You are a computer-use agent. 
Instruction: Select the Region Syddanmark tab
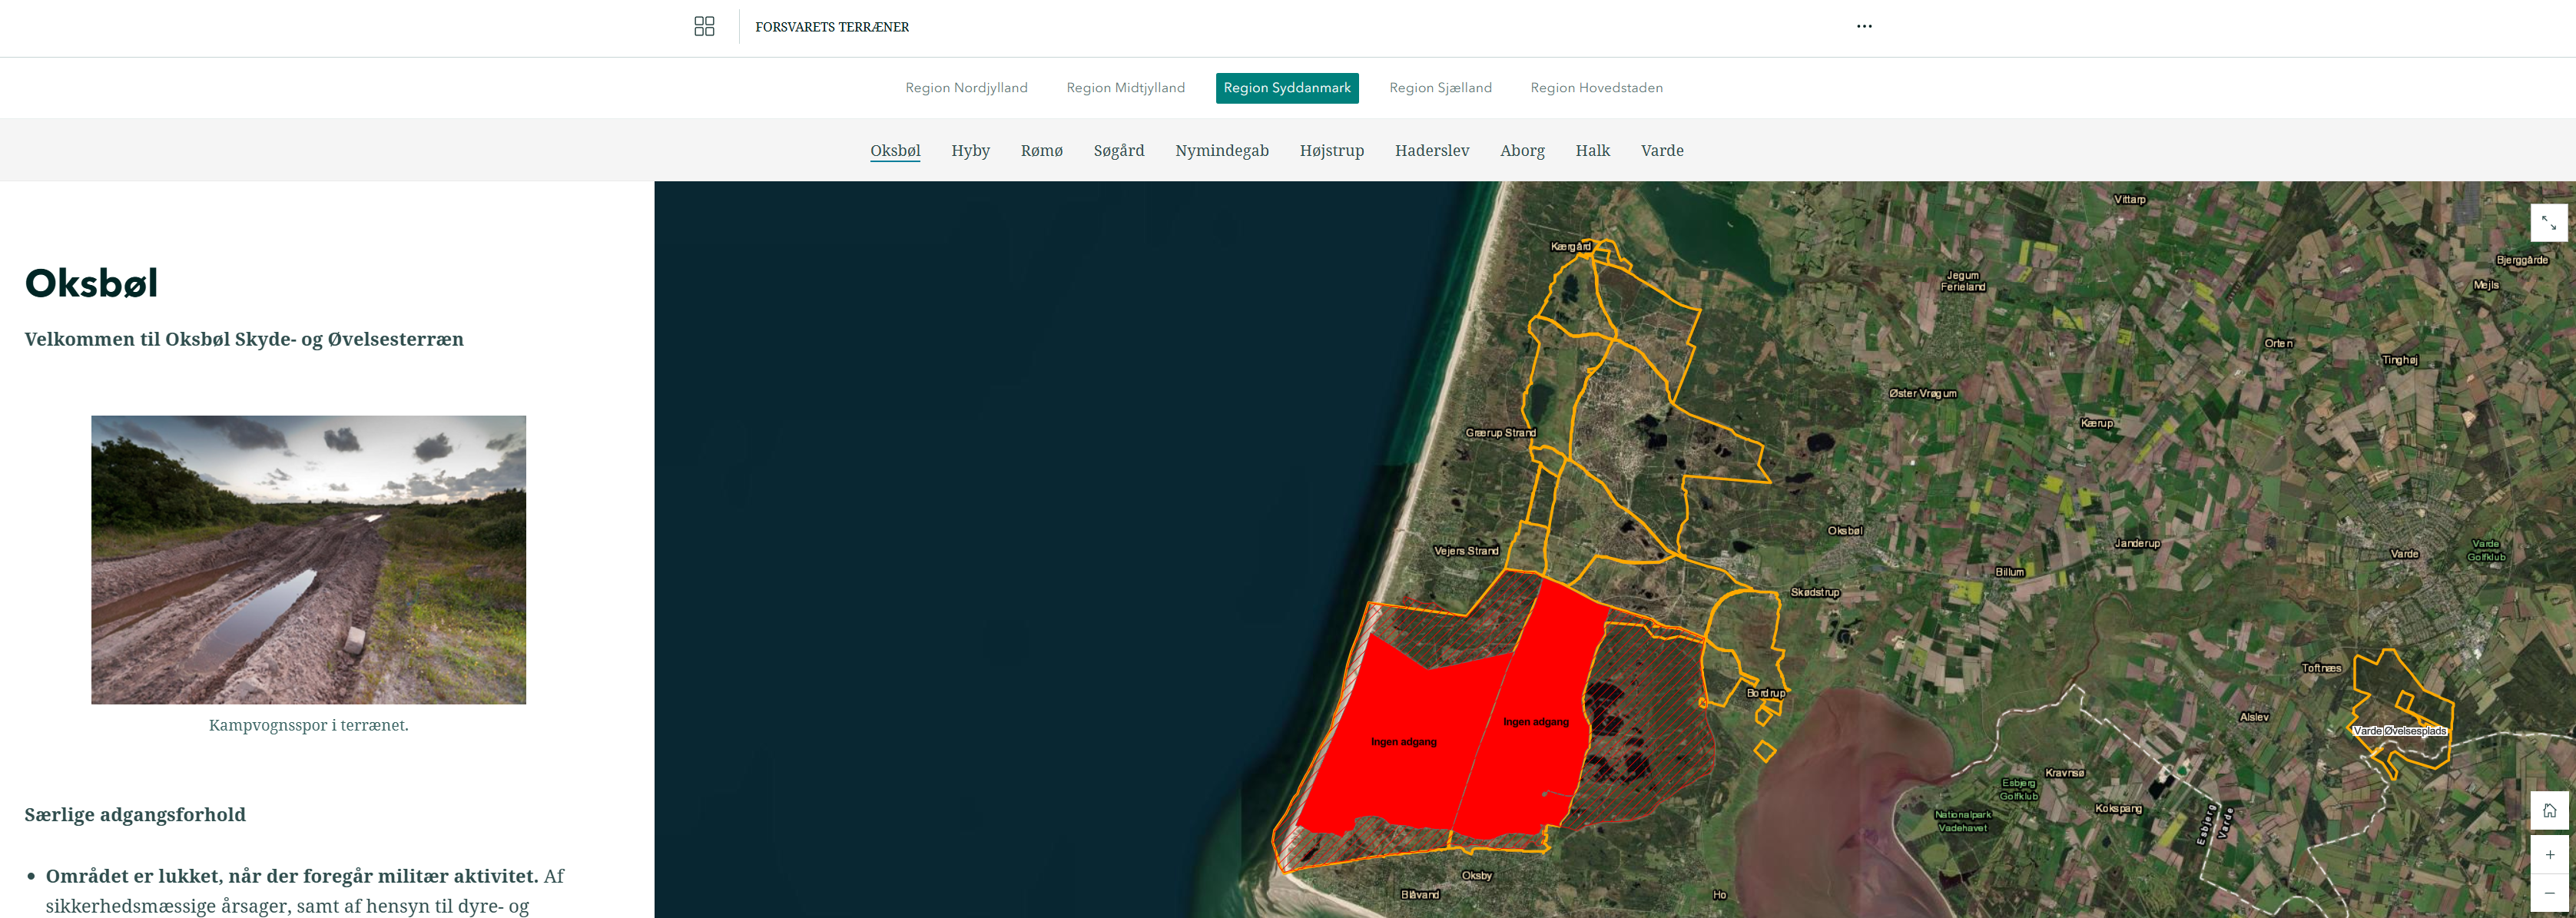pyautogui.click(x=1286, y=88)
